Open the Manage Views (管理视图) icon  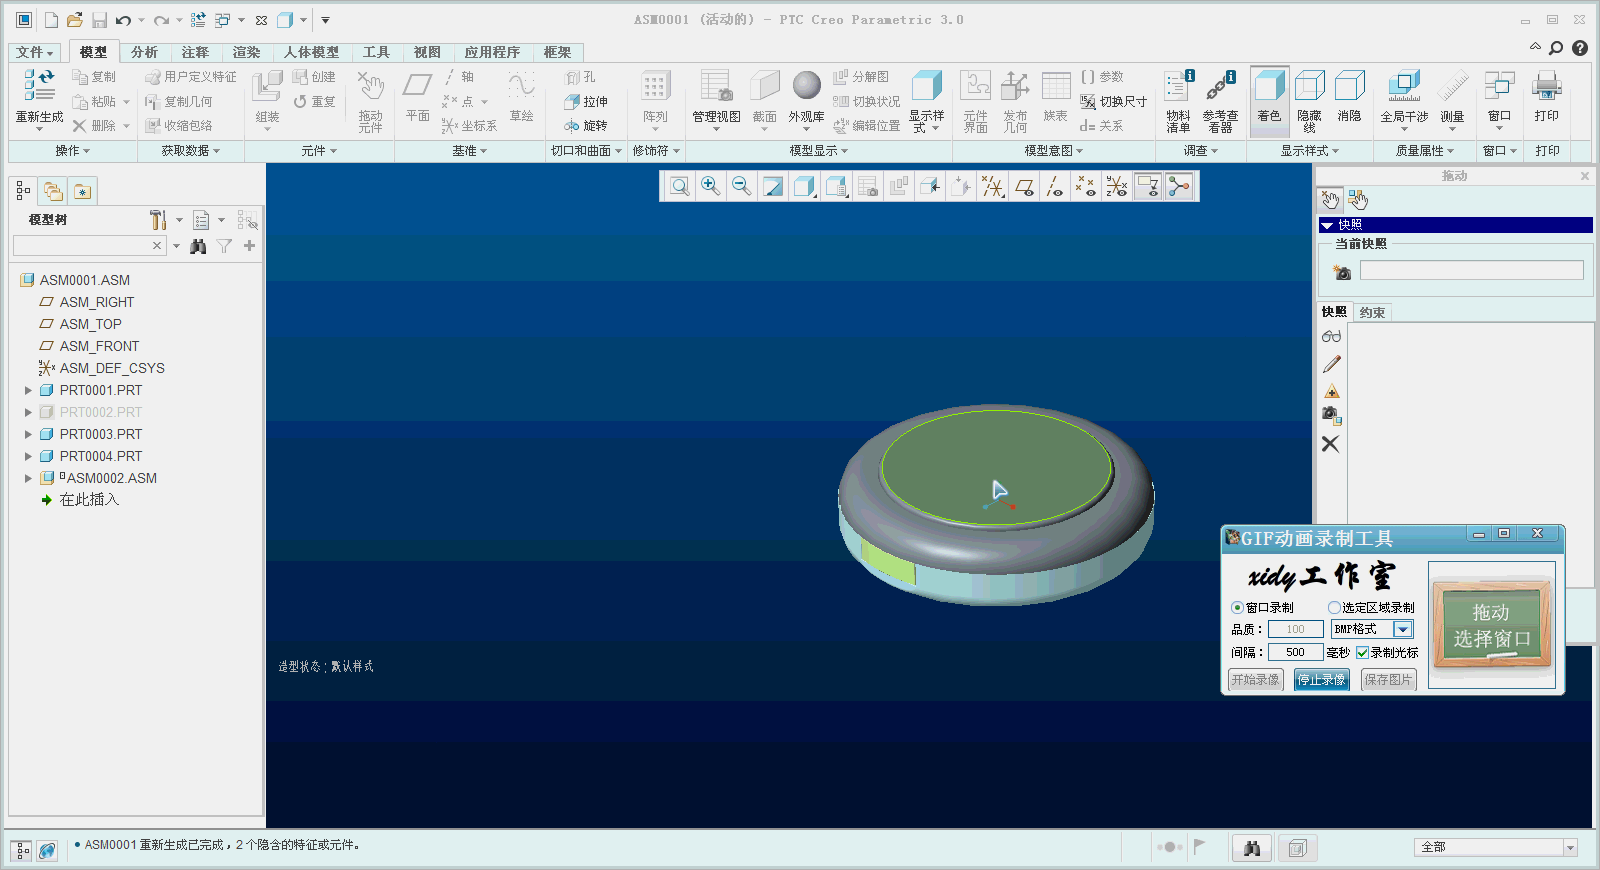(x=716, y=86)
